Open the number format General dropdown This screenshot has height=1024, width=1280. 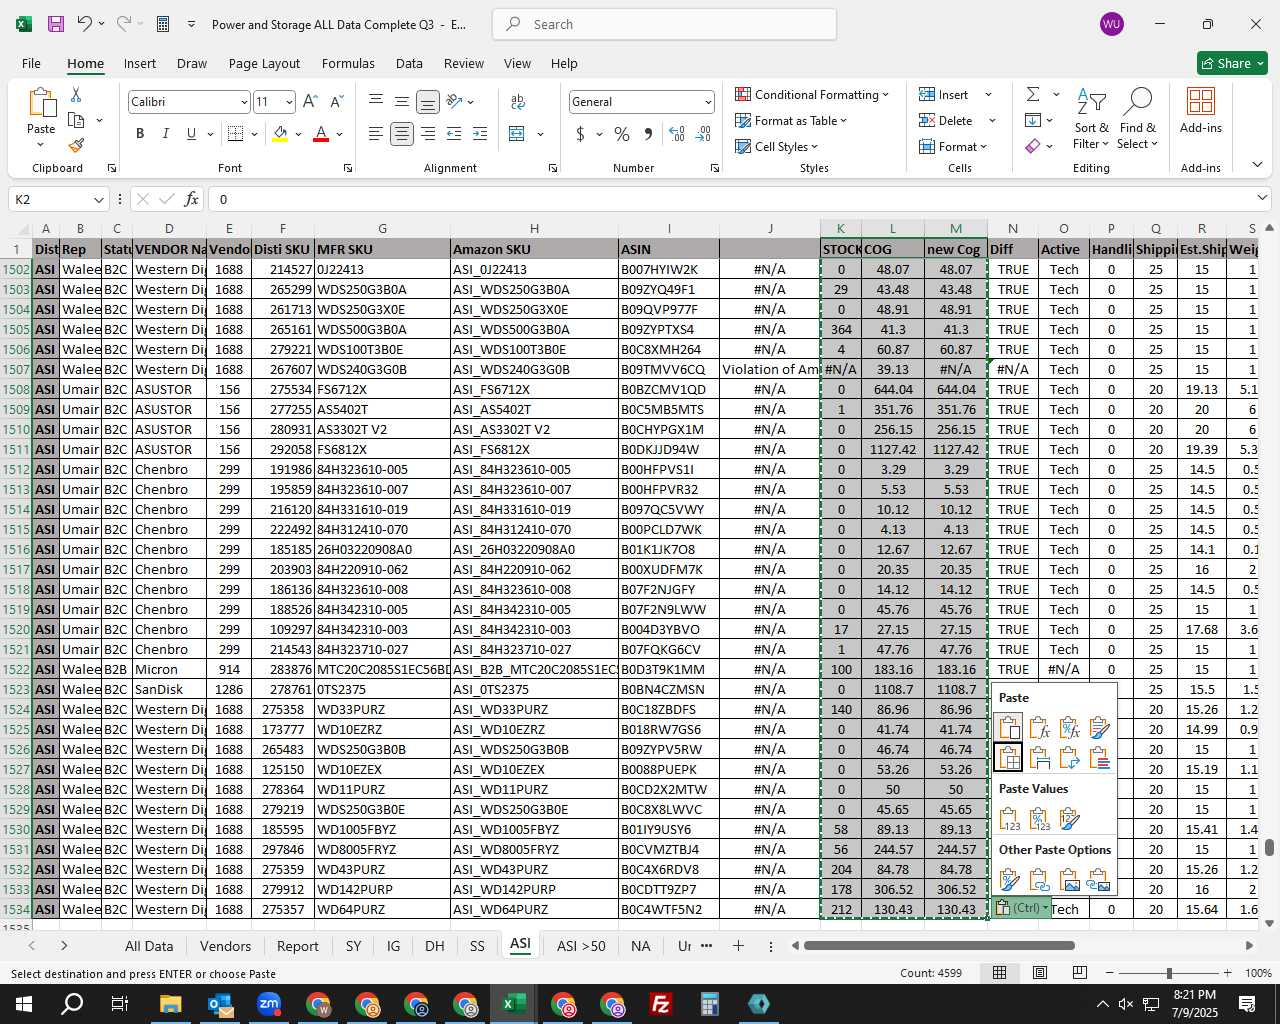(708, 102)
